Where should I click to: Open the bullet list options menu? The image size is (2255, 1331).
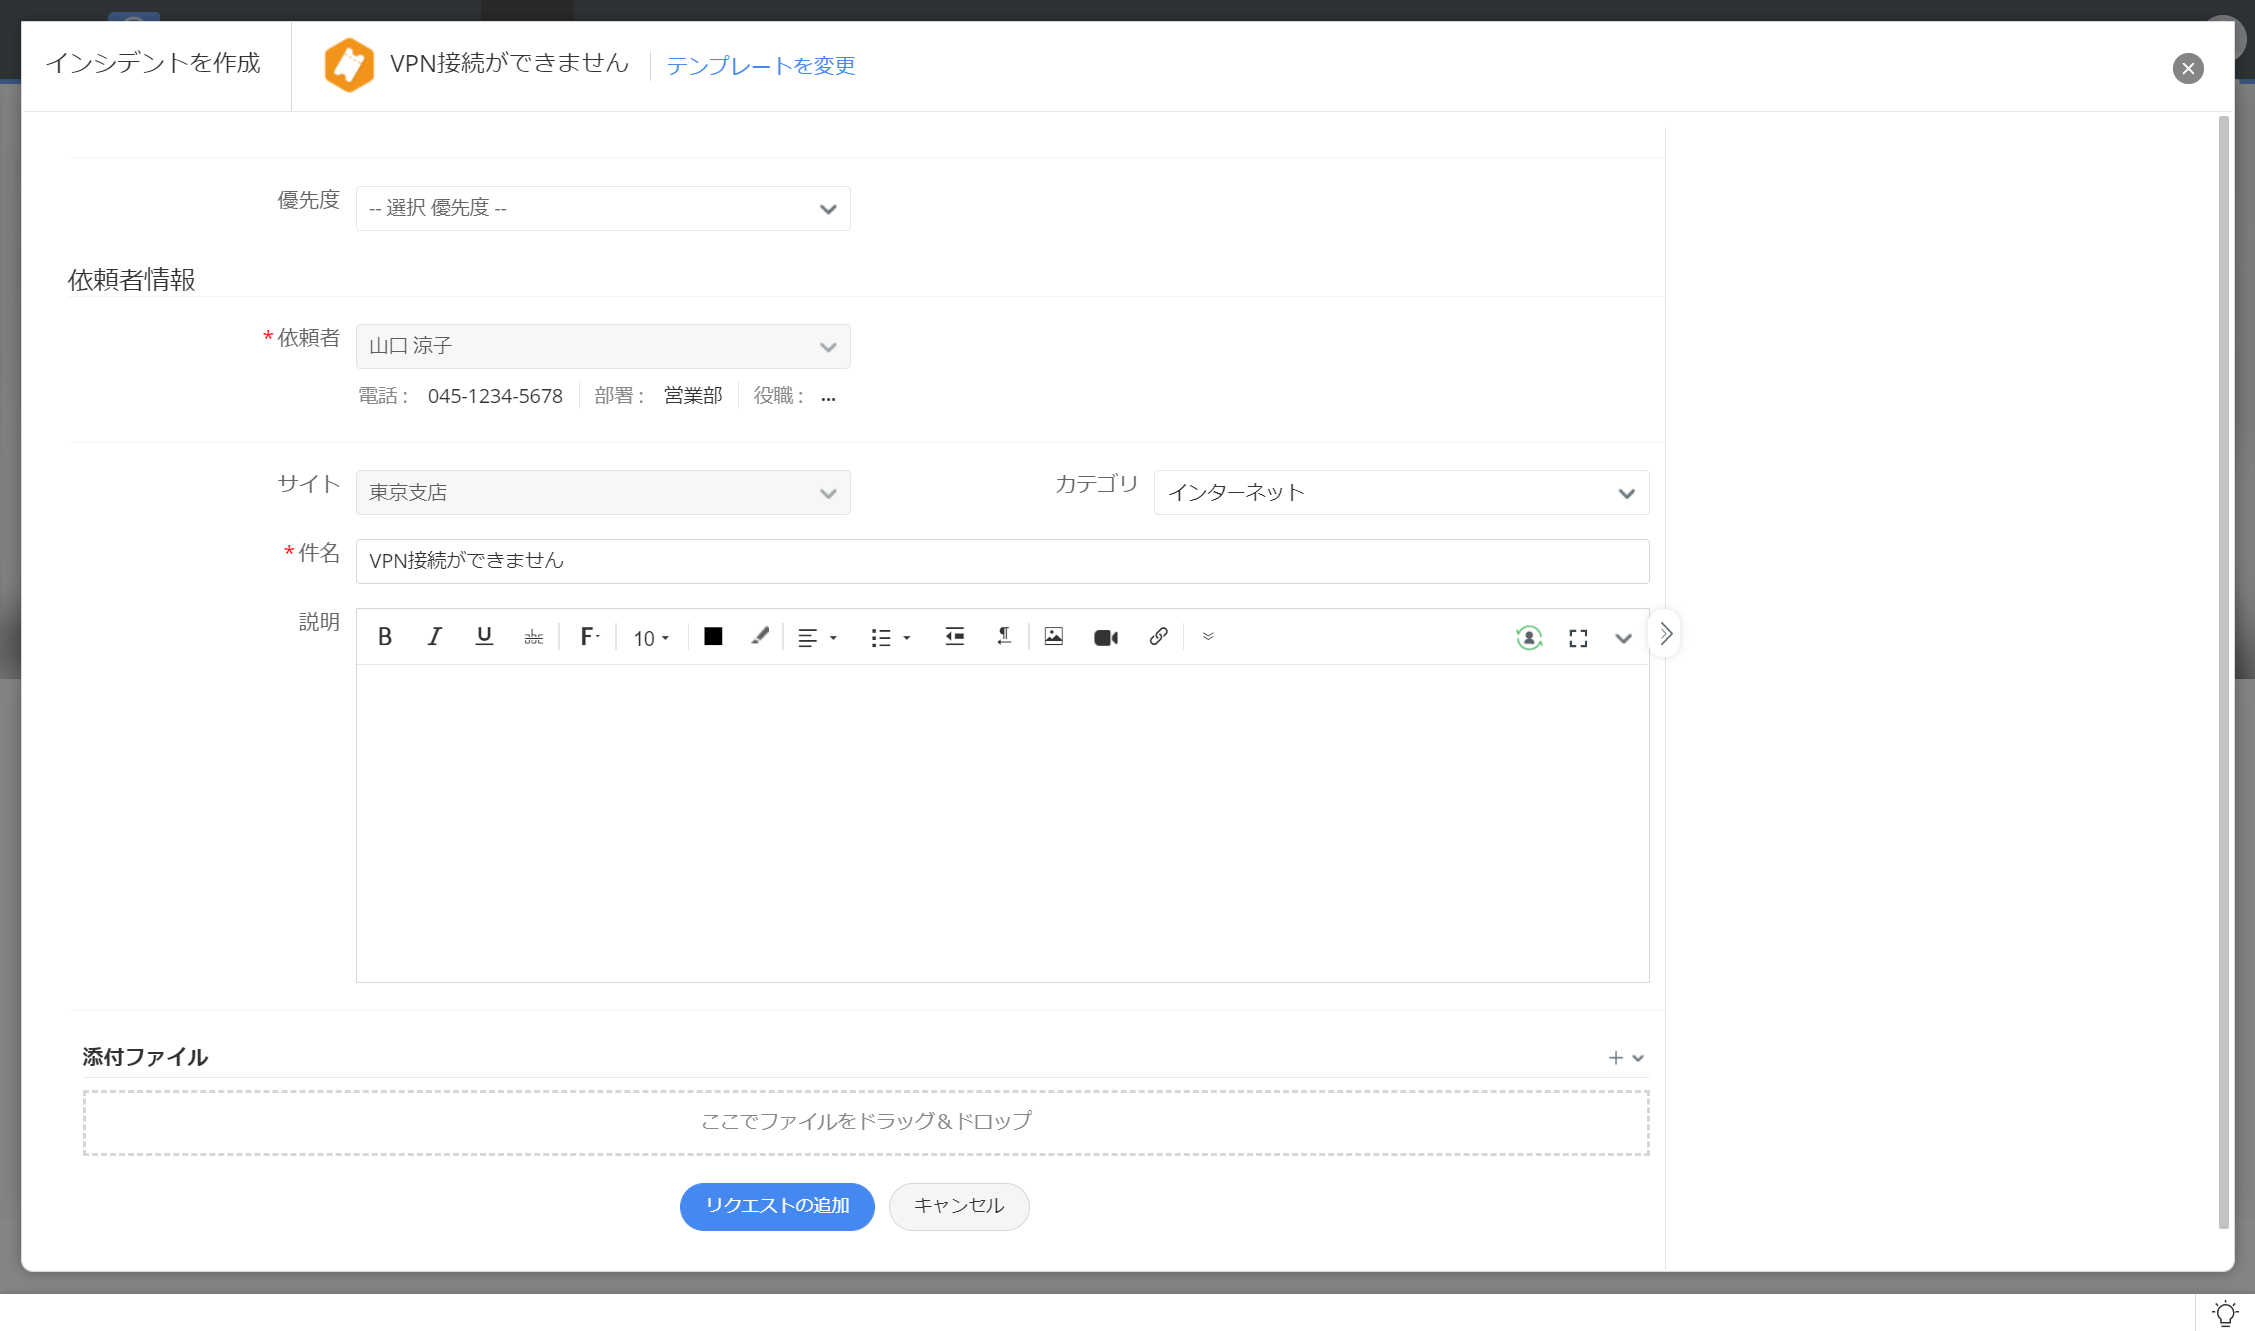[890, 638]
